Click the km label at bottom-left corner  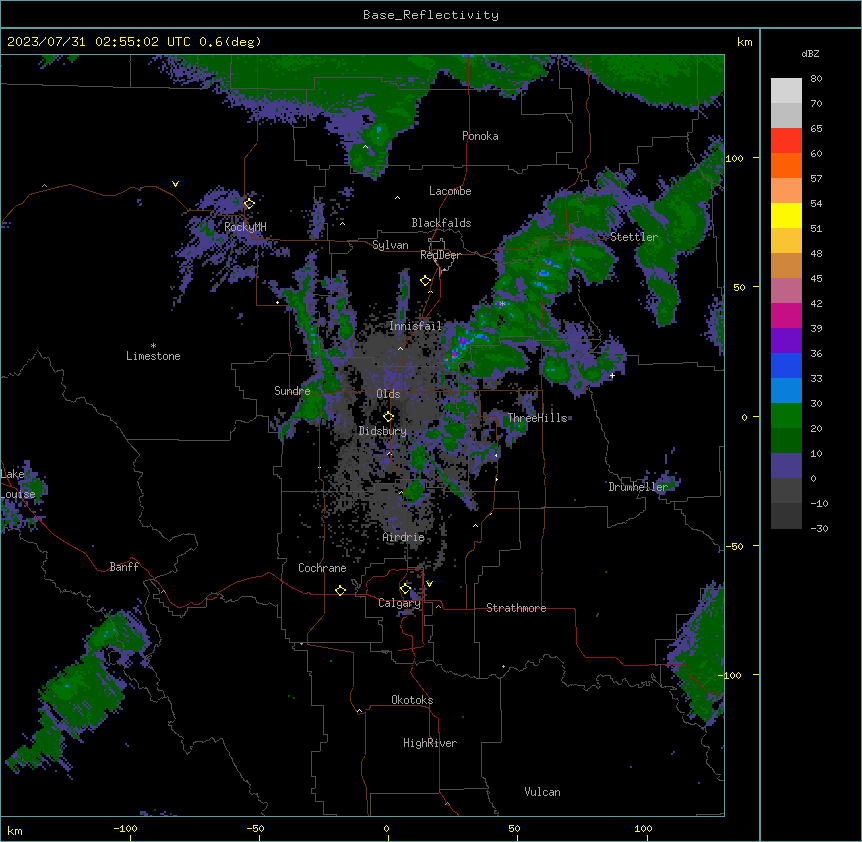click(x=14, y=830)
